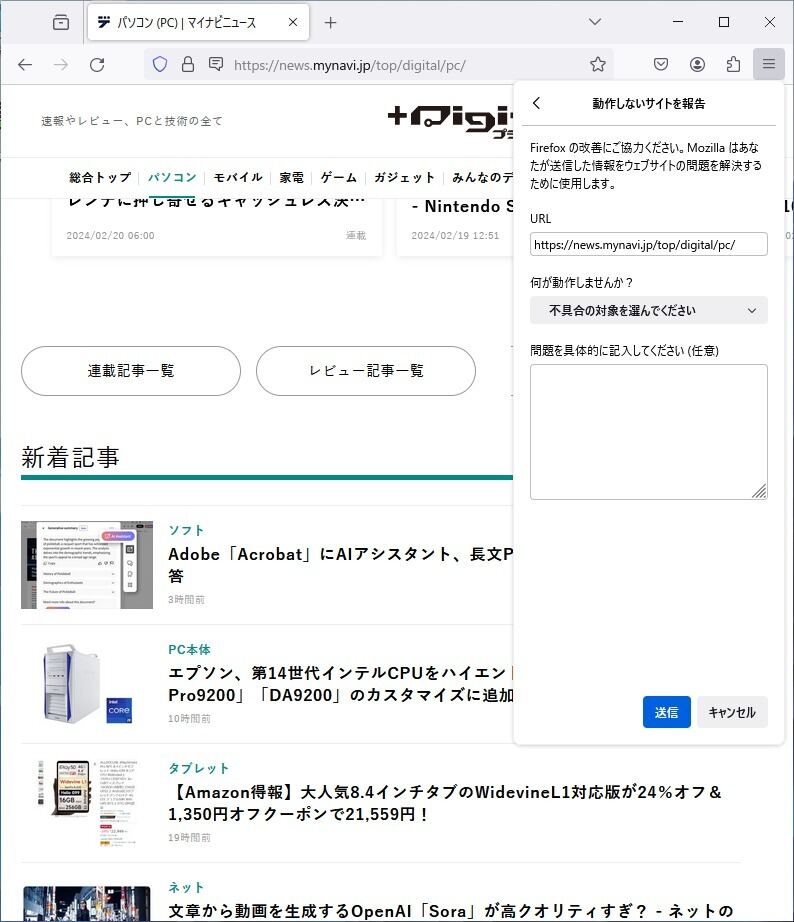Open the エプソン 第14世代インテルCPU article headline
The image size is (794, 922).
(x=341, y=684)
